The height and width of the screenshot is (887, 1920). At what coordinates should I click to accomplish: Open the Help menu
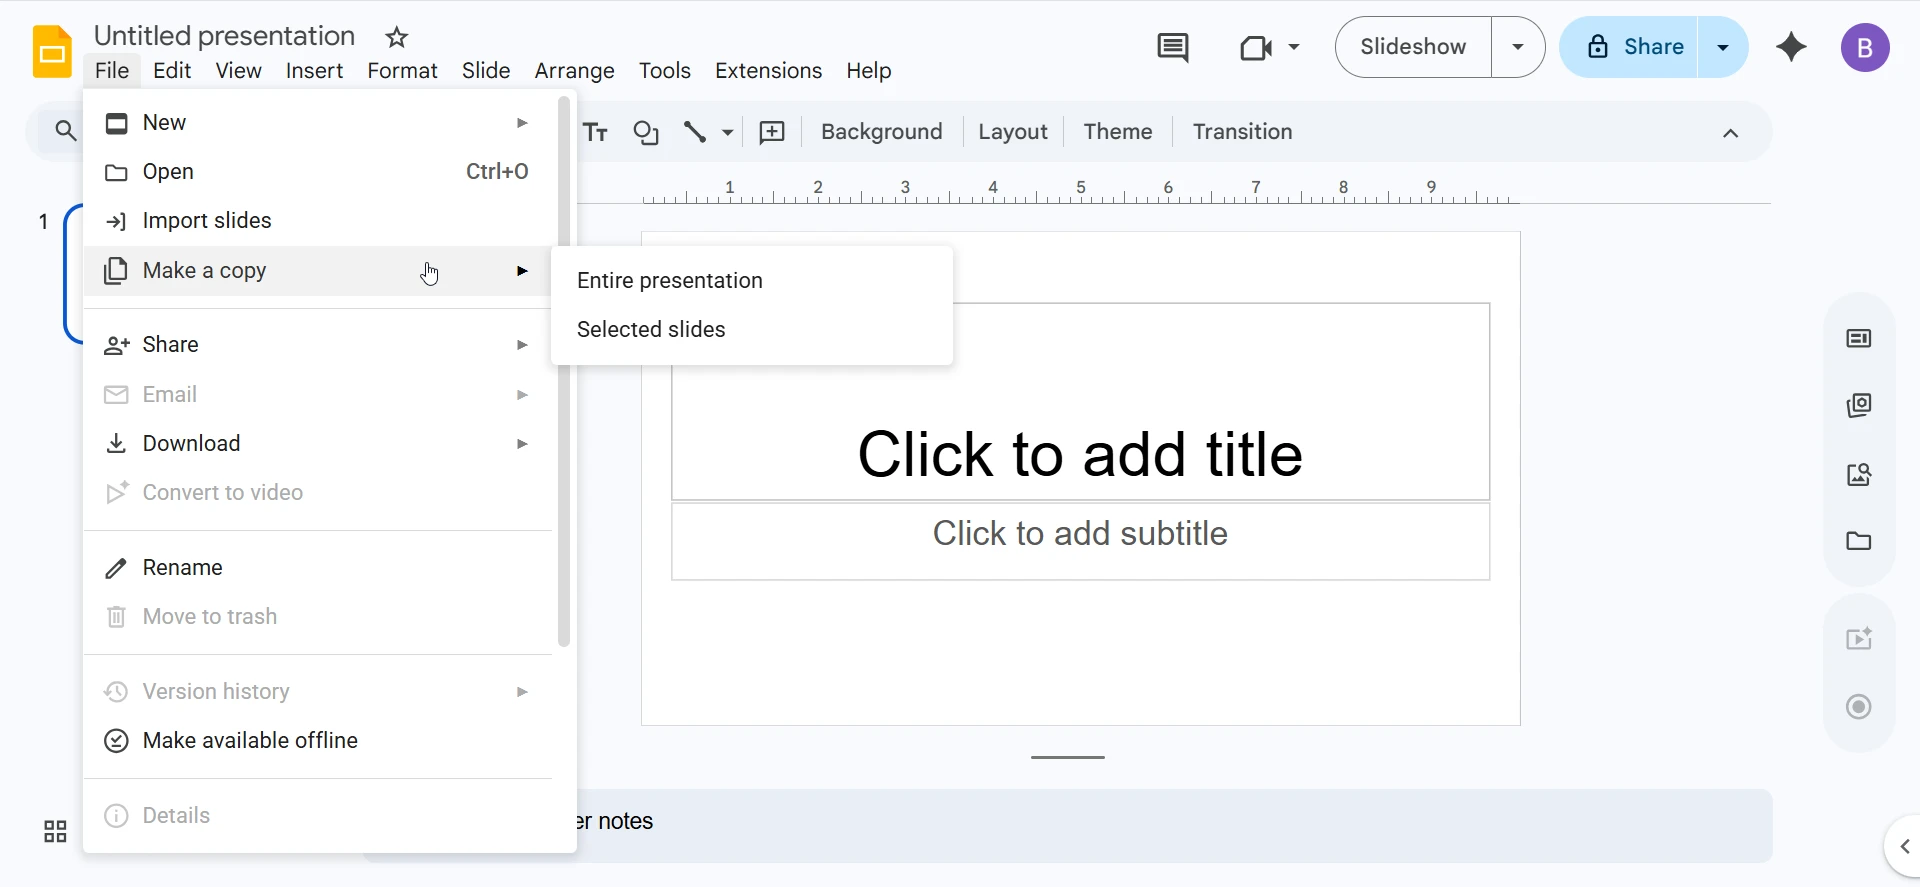pyautogui.click(x=869, y=71)
